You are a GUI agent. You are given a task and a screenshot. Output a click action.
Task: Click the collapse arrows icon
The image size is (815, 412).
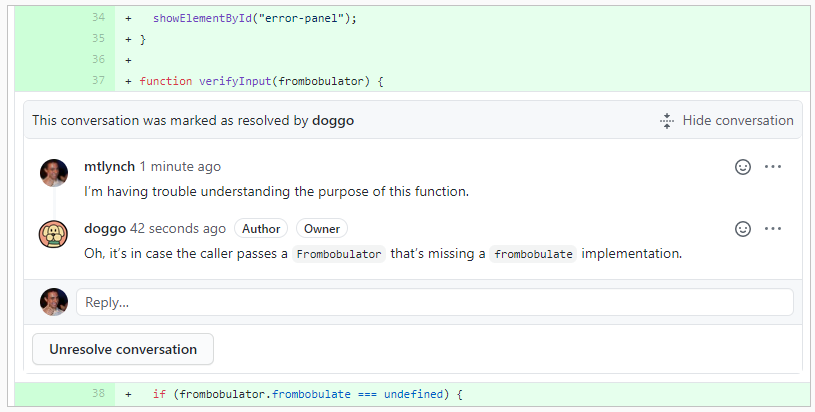tap(667, 121)
